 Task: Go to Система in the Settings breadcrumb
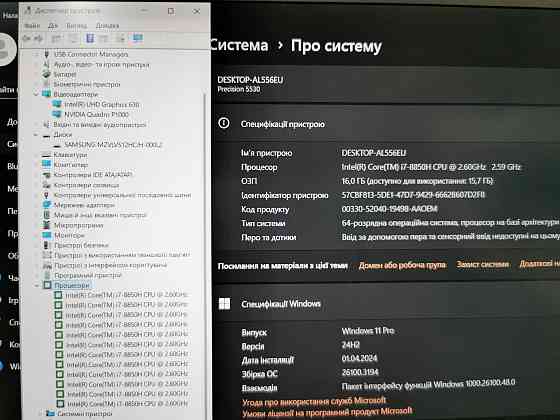[x=239, y=45]
